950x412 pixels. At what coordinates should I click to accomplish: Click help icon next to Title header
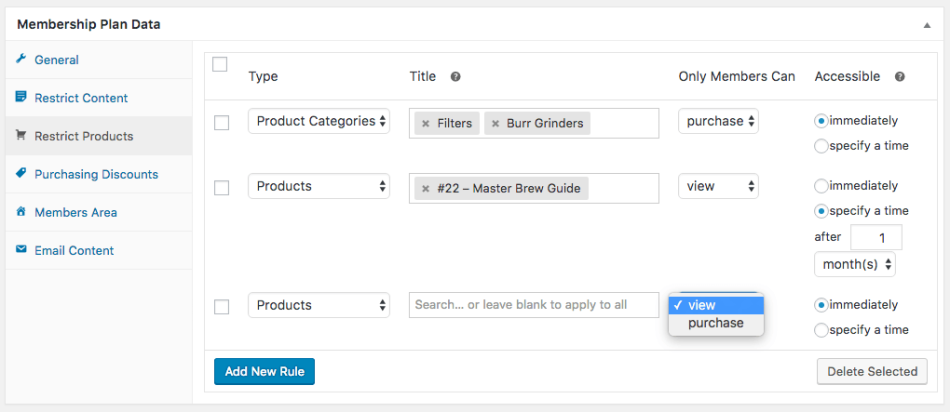(x=455, y=77)
